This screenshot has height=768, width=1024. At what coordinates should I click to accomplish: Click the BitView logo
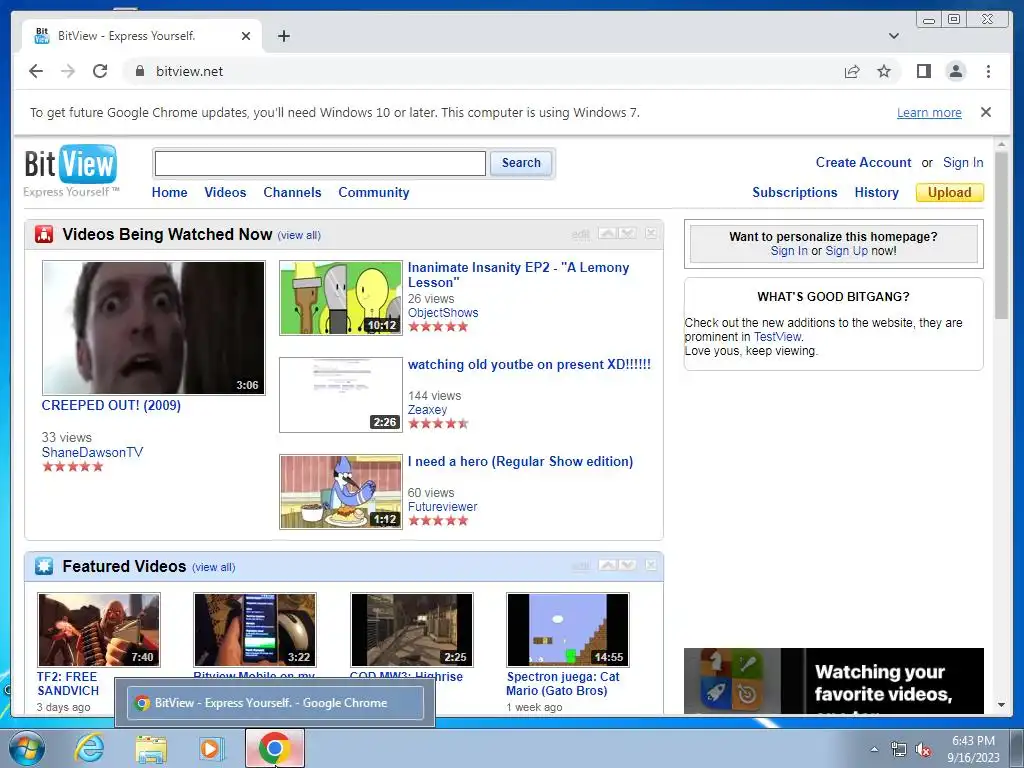71,170
